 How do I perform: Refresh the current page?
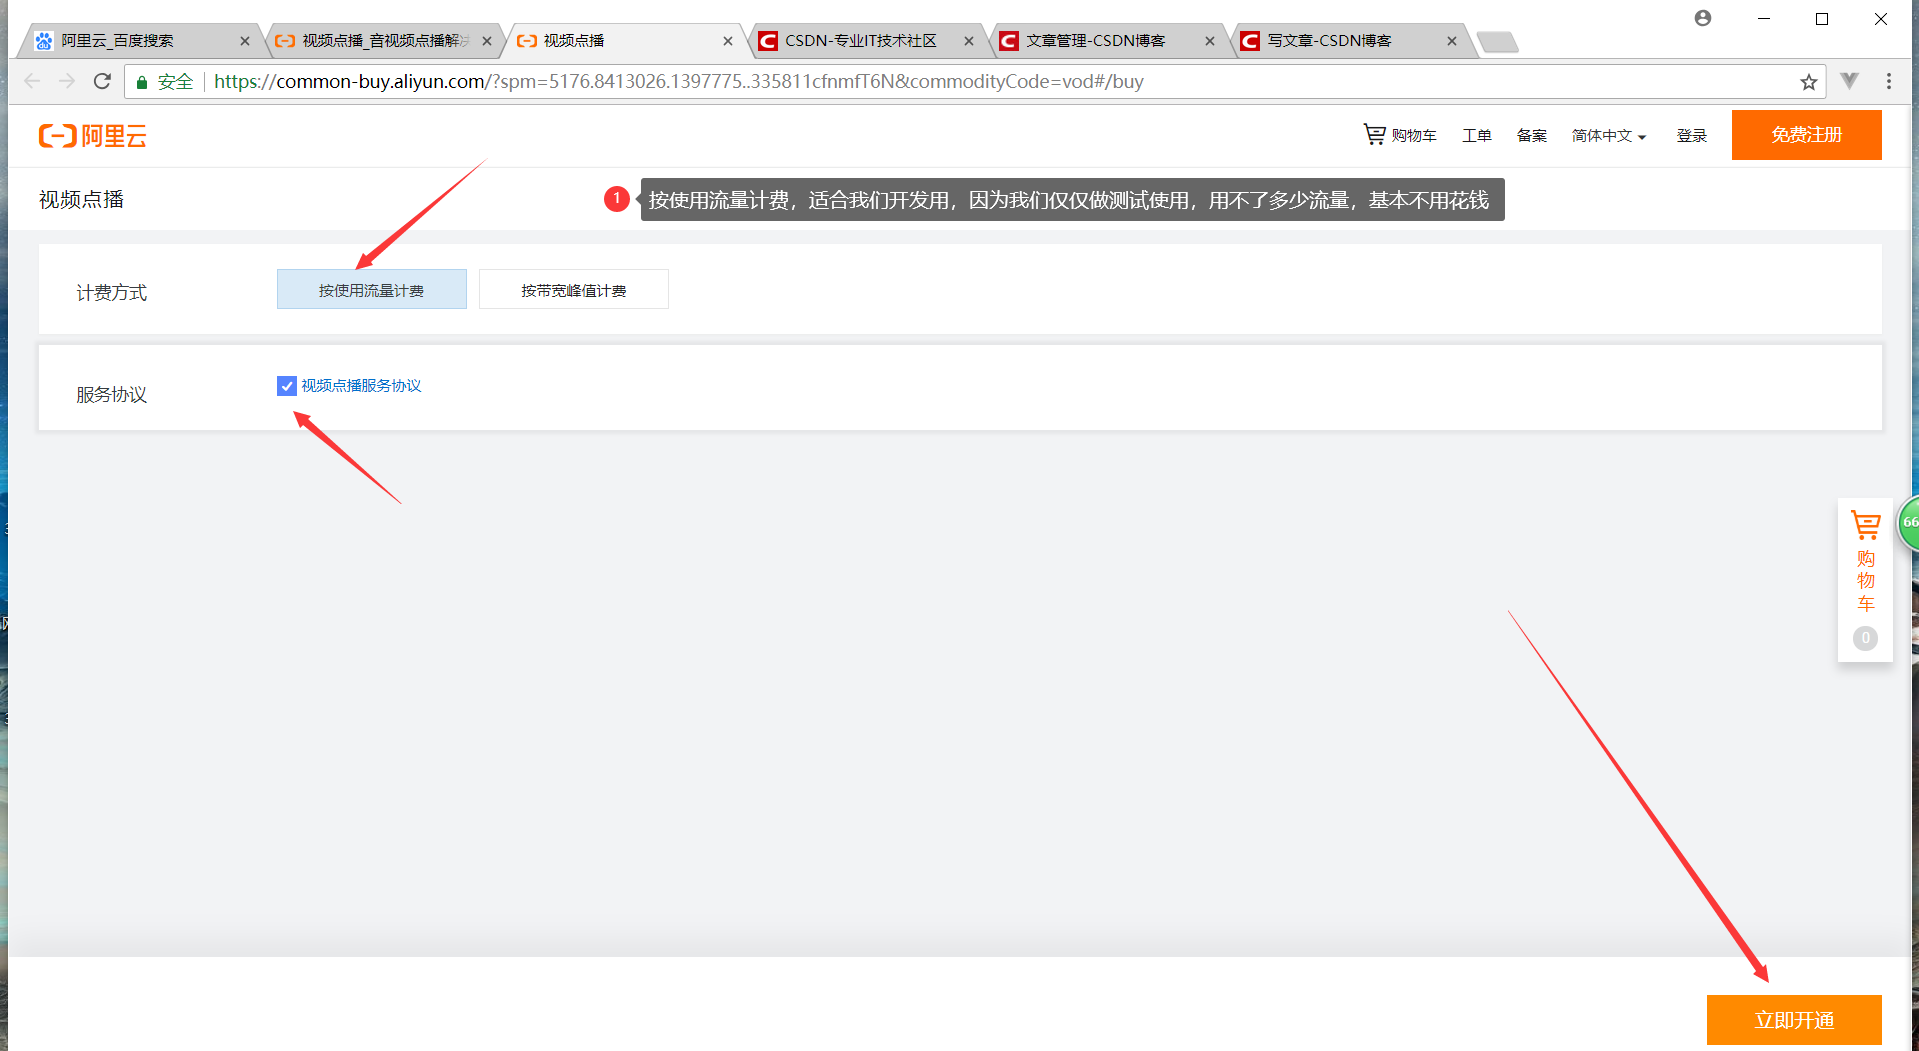click(x=102, y=81)
